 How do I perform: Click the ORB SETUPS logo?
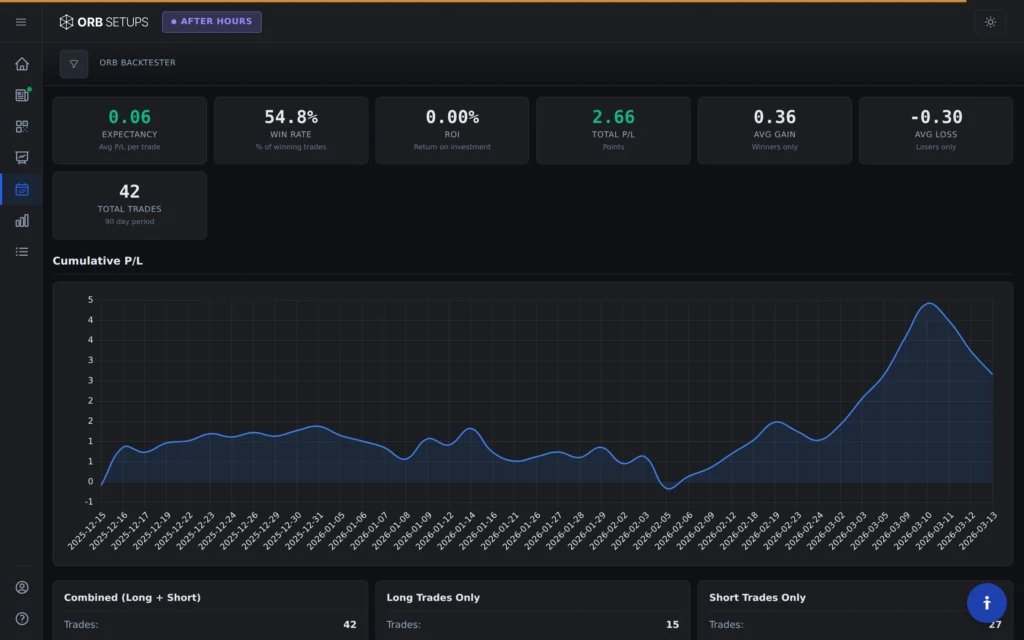(104, 22)
